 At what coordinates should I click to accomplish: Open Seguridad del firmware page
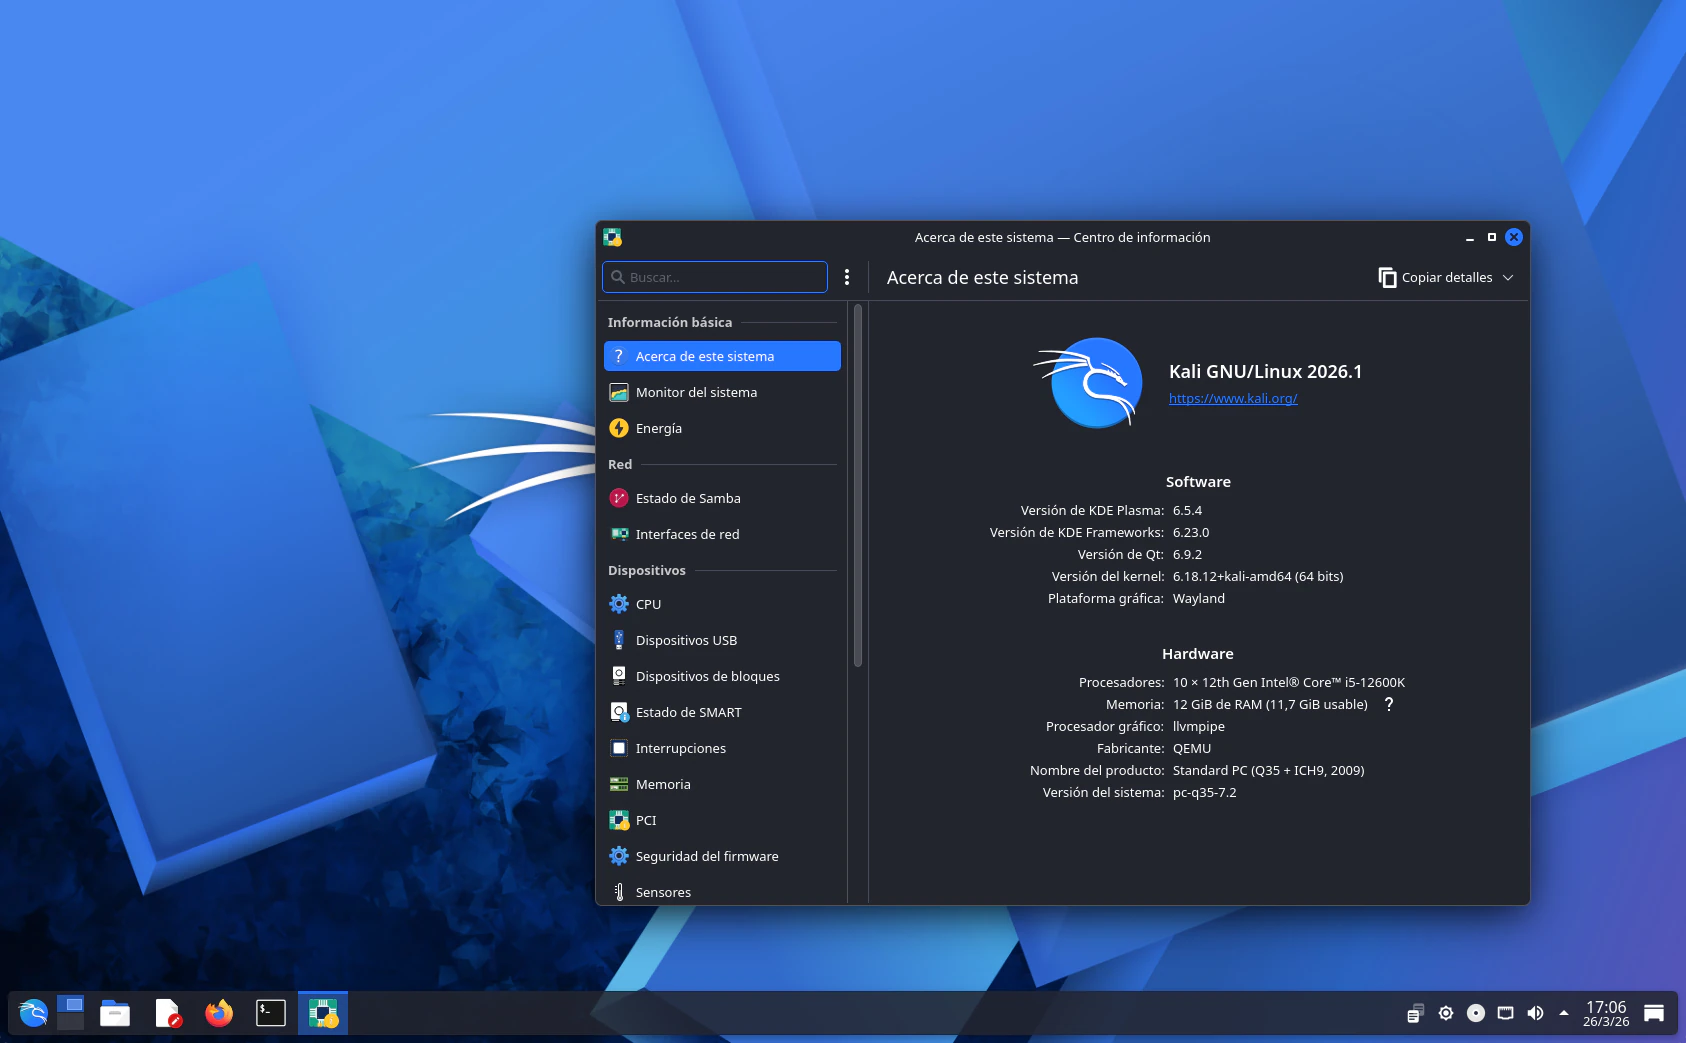pyautogui.click(x=706, y=856)
